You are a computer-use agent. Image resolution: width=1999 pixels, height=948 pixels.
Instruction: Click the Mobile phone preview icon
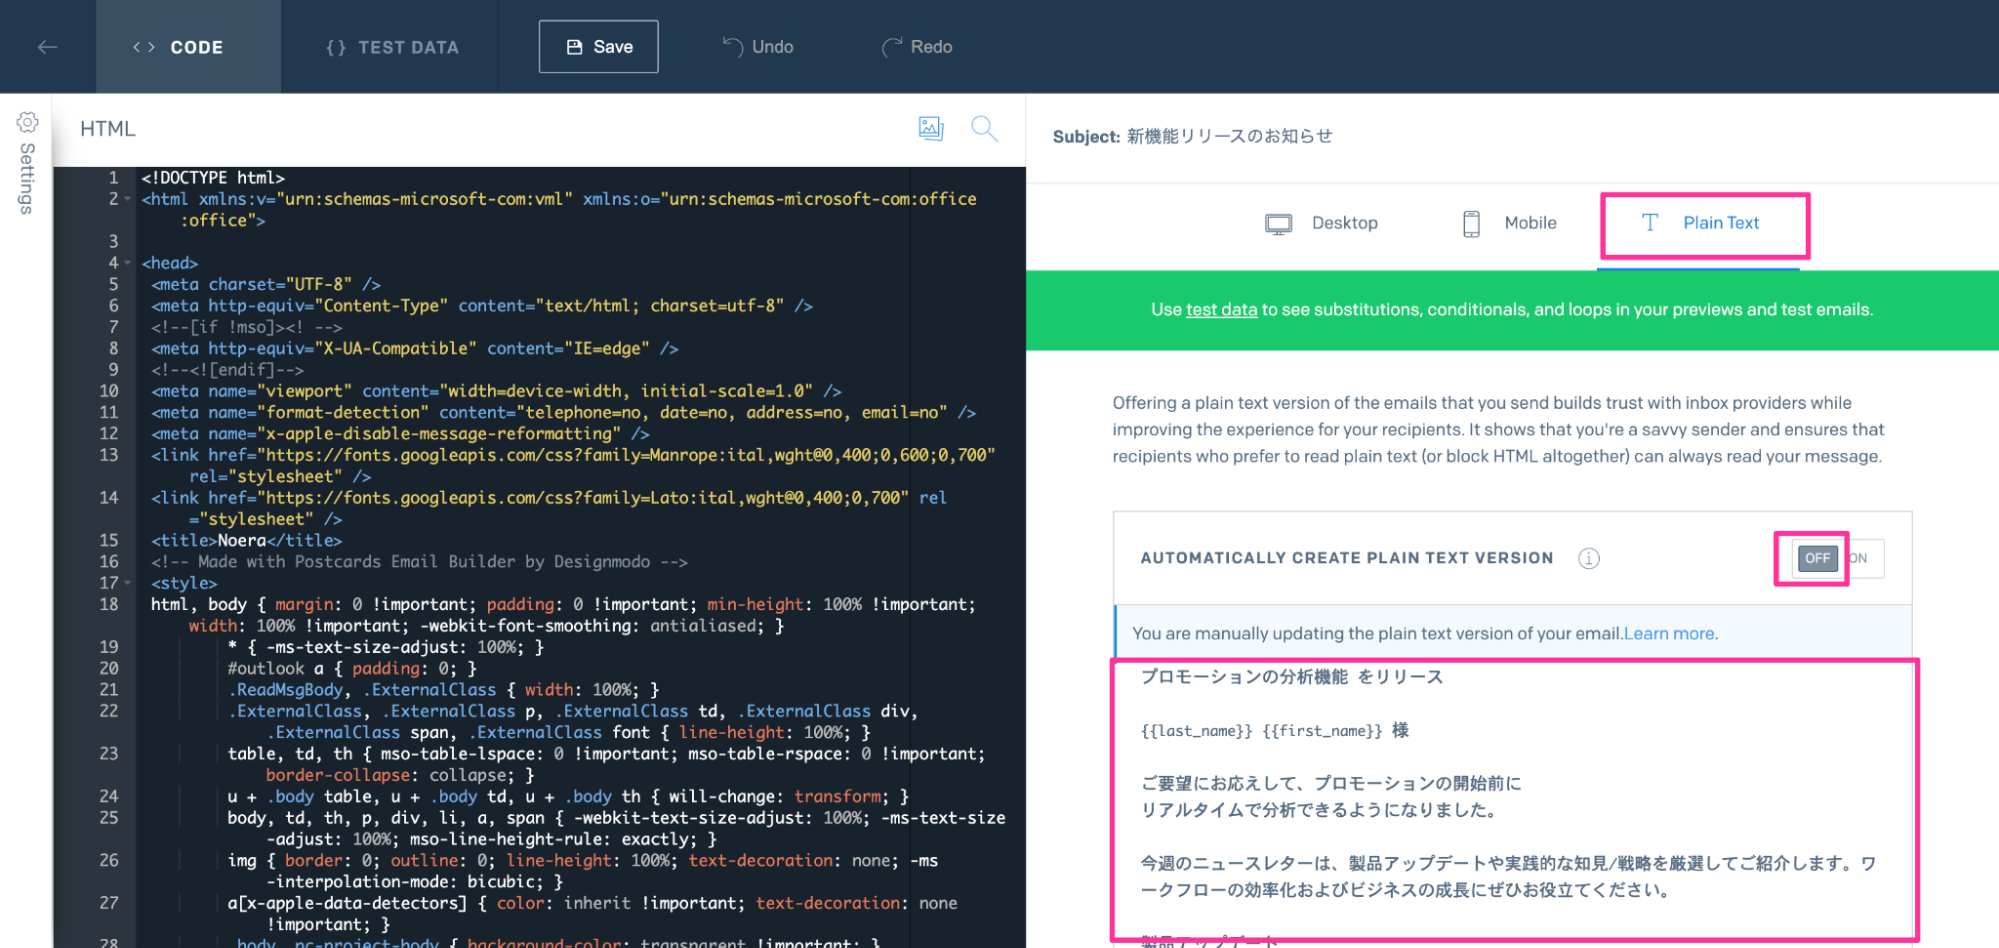(1471, 224)
